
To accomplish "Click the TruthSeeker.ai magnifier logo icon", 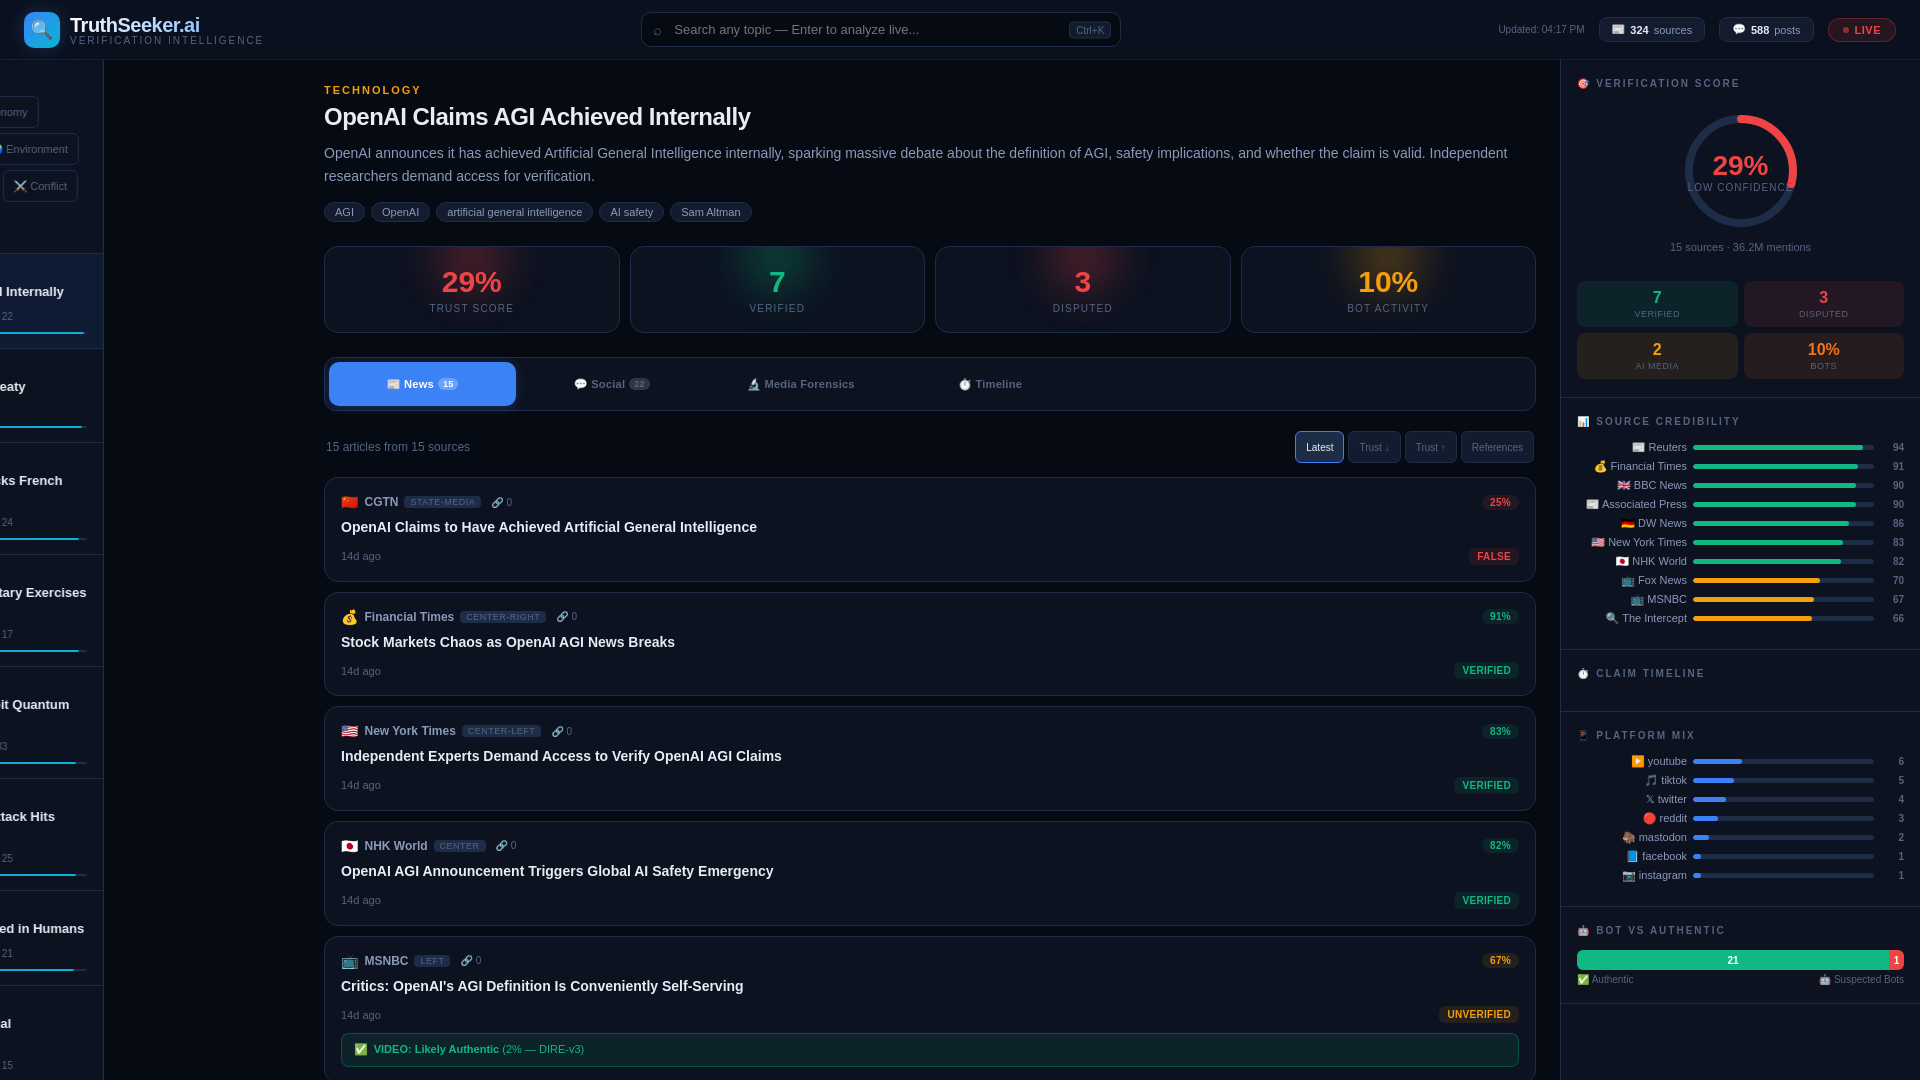I will point(42,30).
